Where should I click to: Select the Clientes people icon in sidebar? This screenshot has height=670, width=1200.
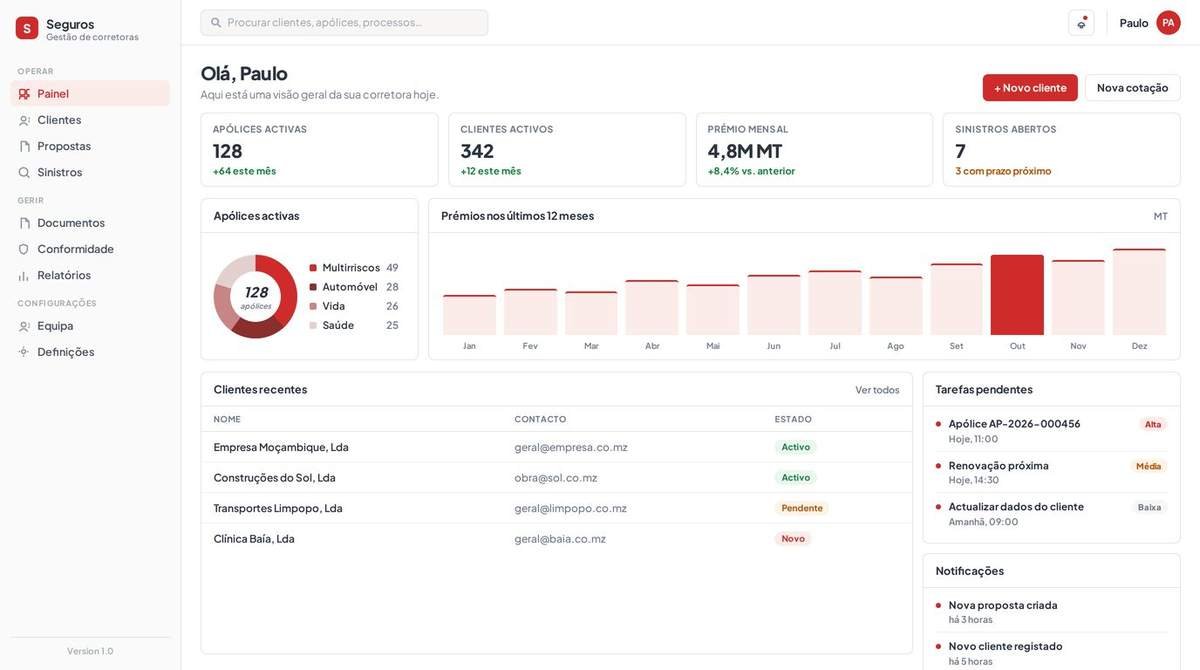coord(24,120)
